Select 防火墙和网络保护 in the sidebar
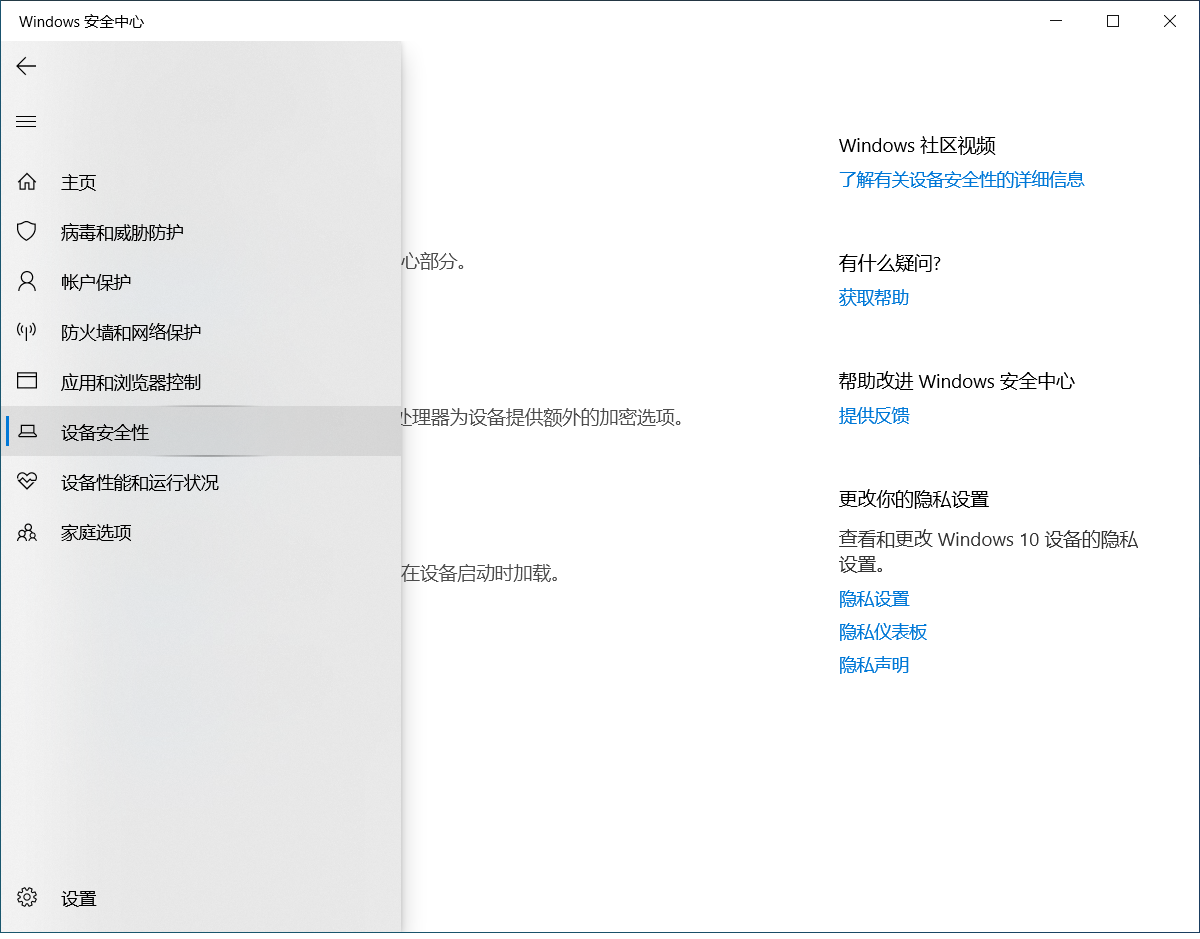The height and width of the screenshot is (939, 1200). coord(131,333)
